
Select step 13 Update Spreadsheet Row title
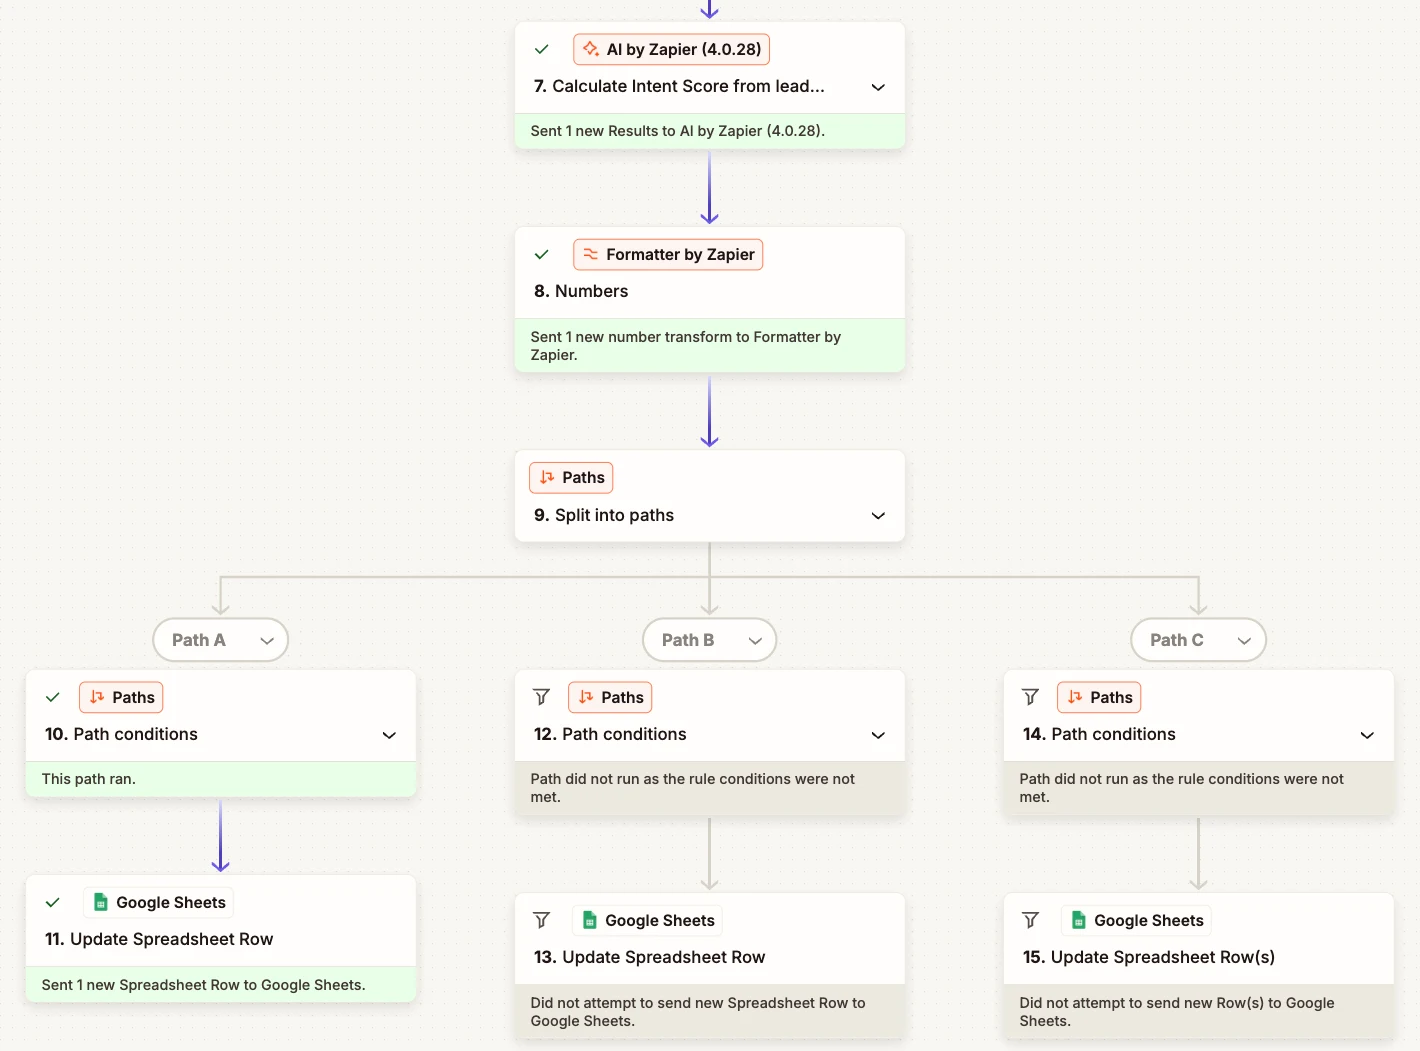pos(649,957)
